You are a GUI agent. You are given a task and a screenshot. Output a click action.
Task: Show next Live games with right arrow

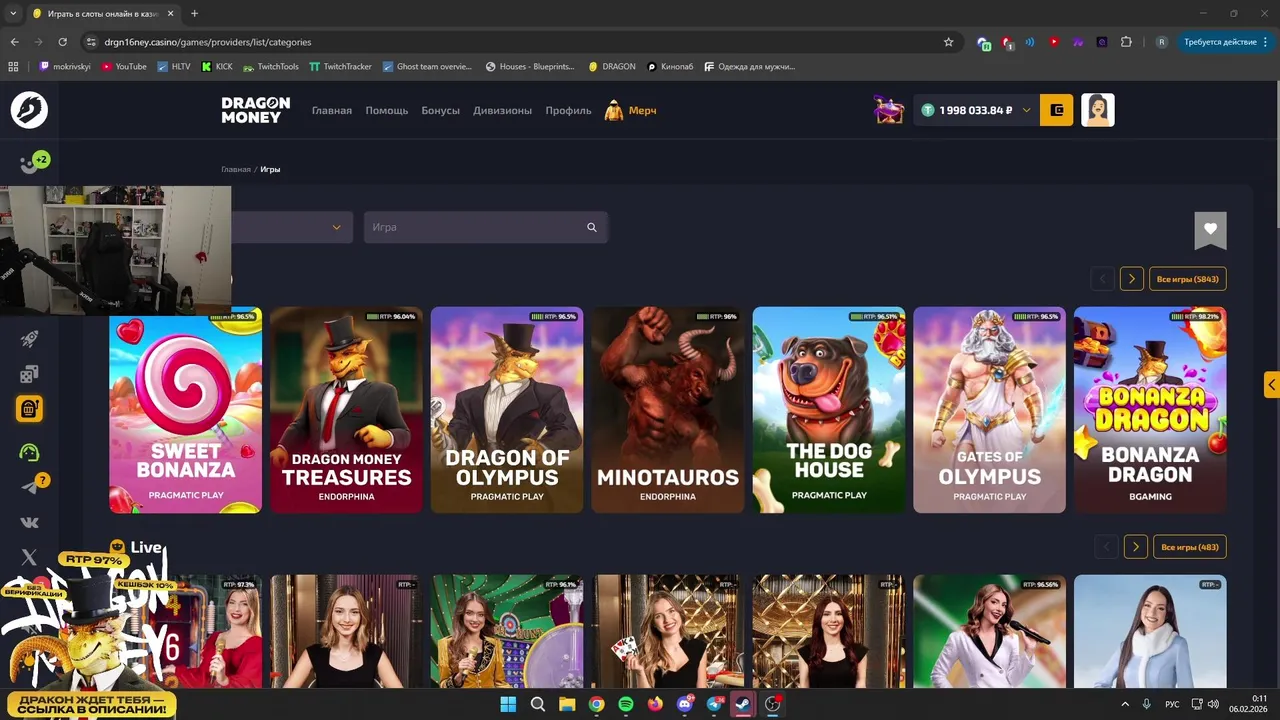[1135, 547]
